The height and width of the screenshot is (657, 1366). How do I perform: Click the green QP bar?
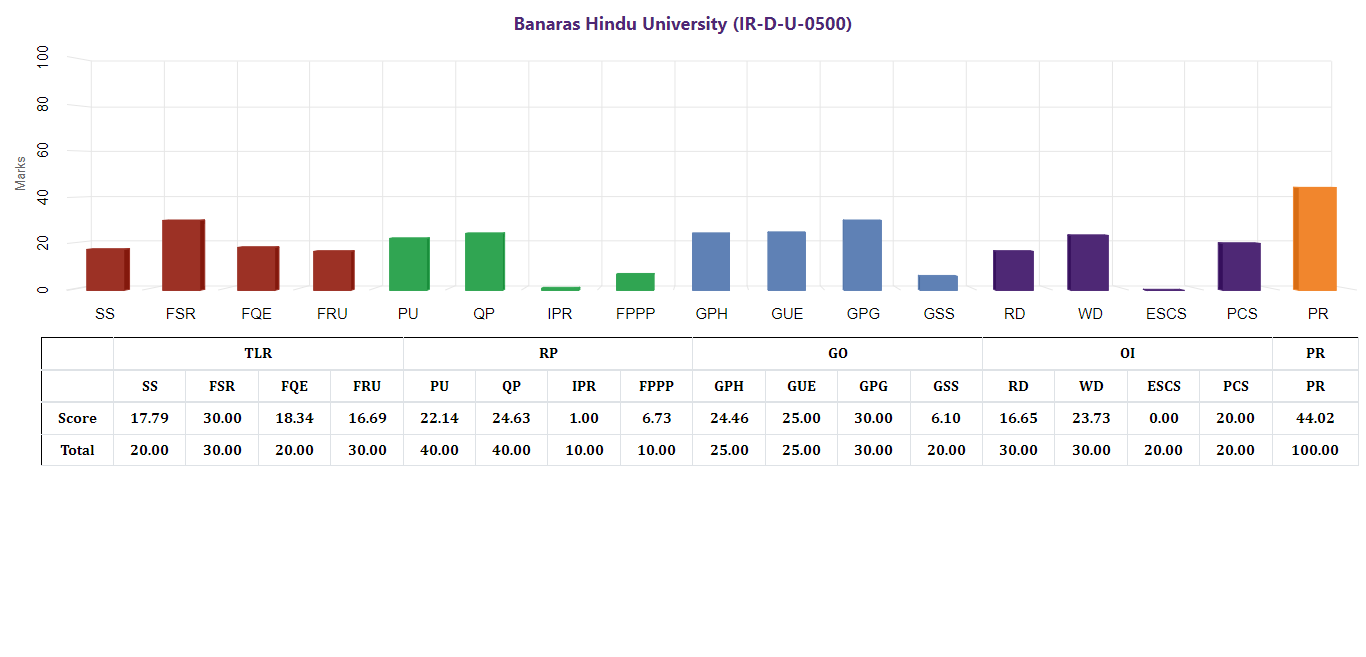pyautogui.click(x=485, y=261)
